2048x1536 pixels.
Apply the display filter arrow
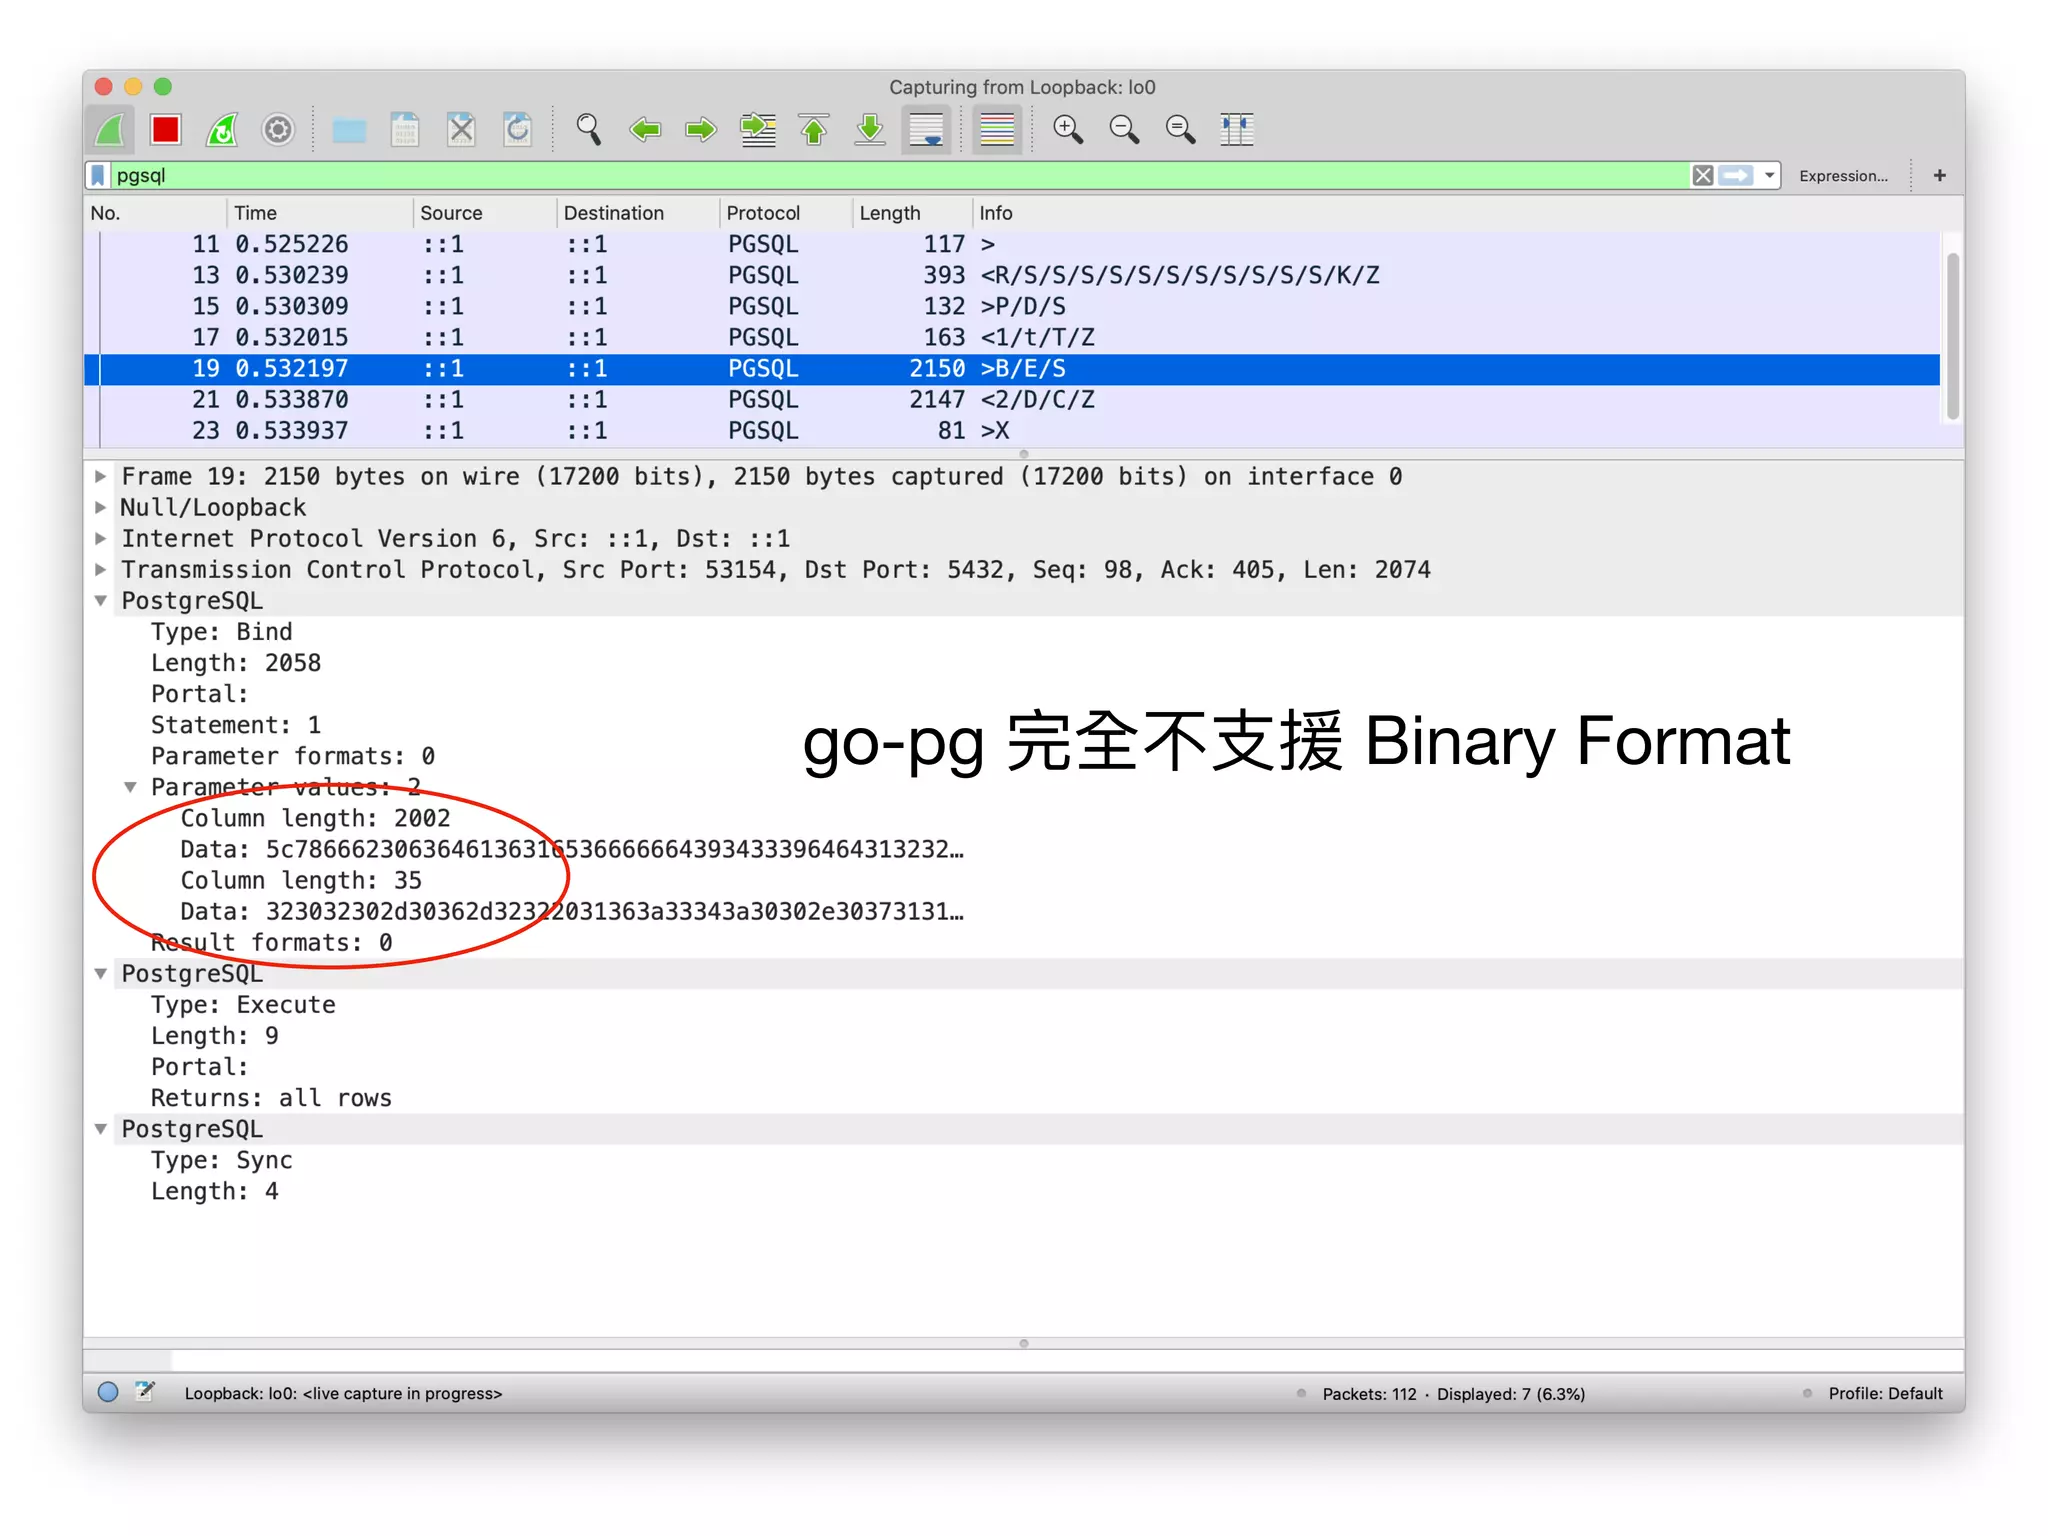pos(1736,176)
